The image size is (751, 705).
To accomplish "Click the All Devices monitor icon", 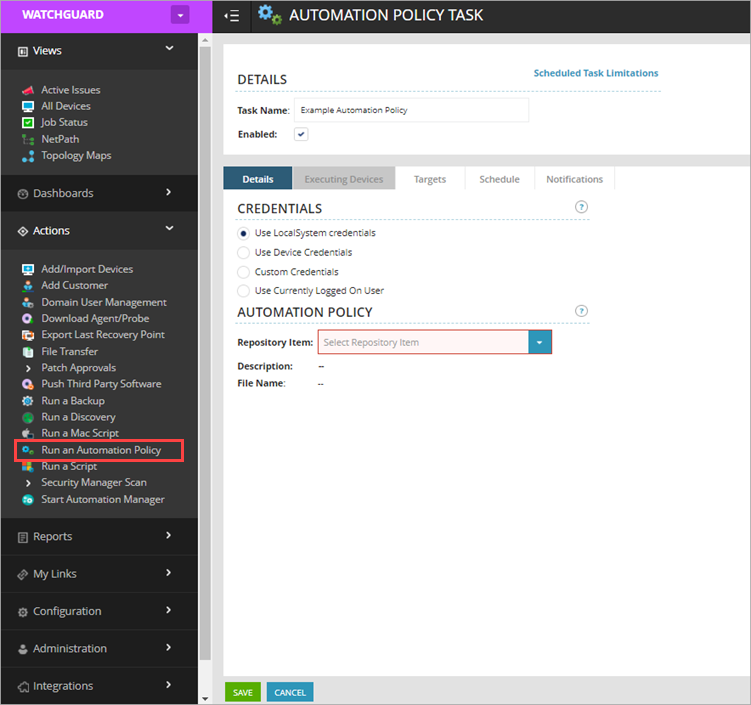I will [28, 106].
